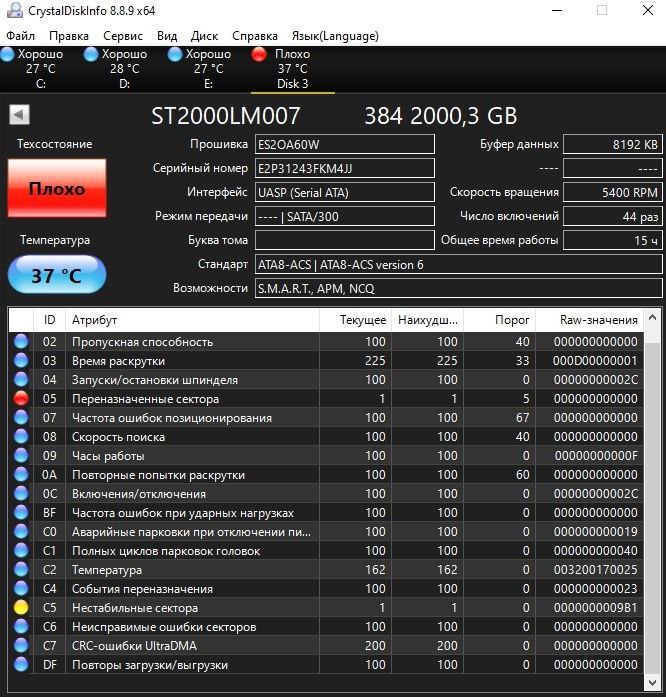Click the scroll down arrow of attribute list

click(652, 682)
